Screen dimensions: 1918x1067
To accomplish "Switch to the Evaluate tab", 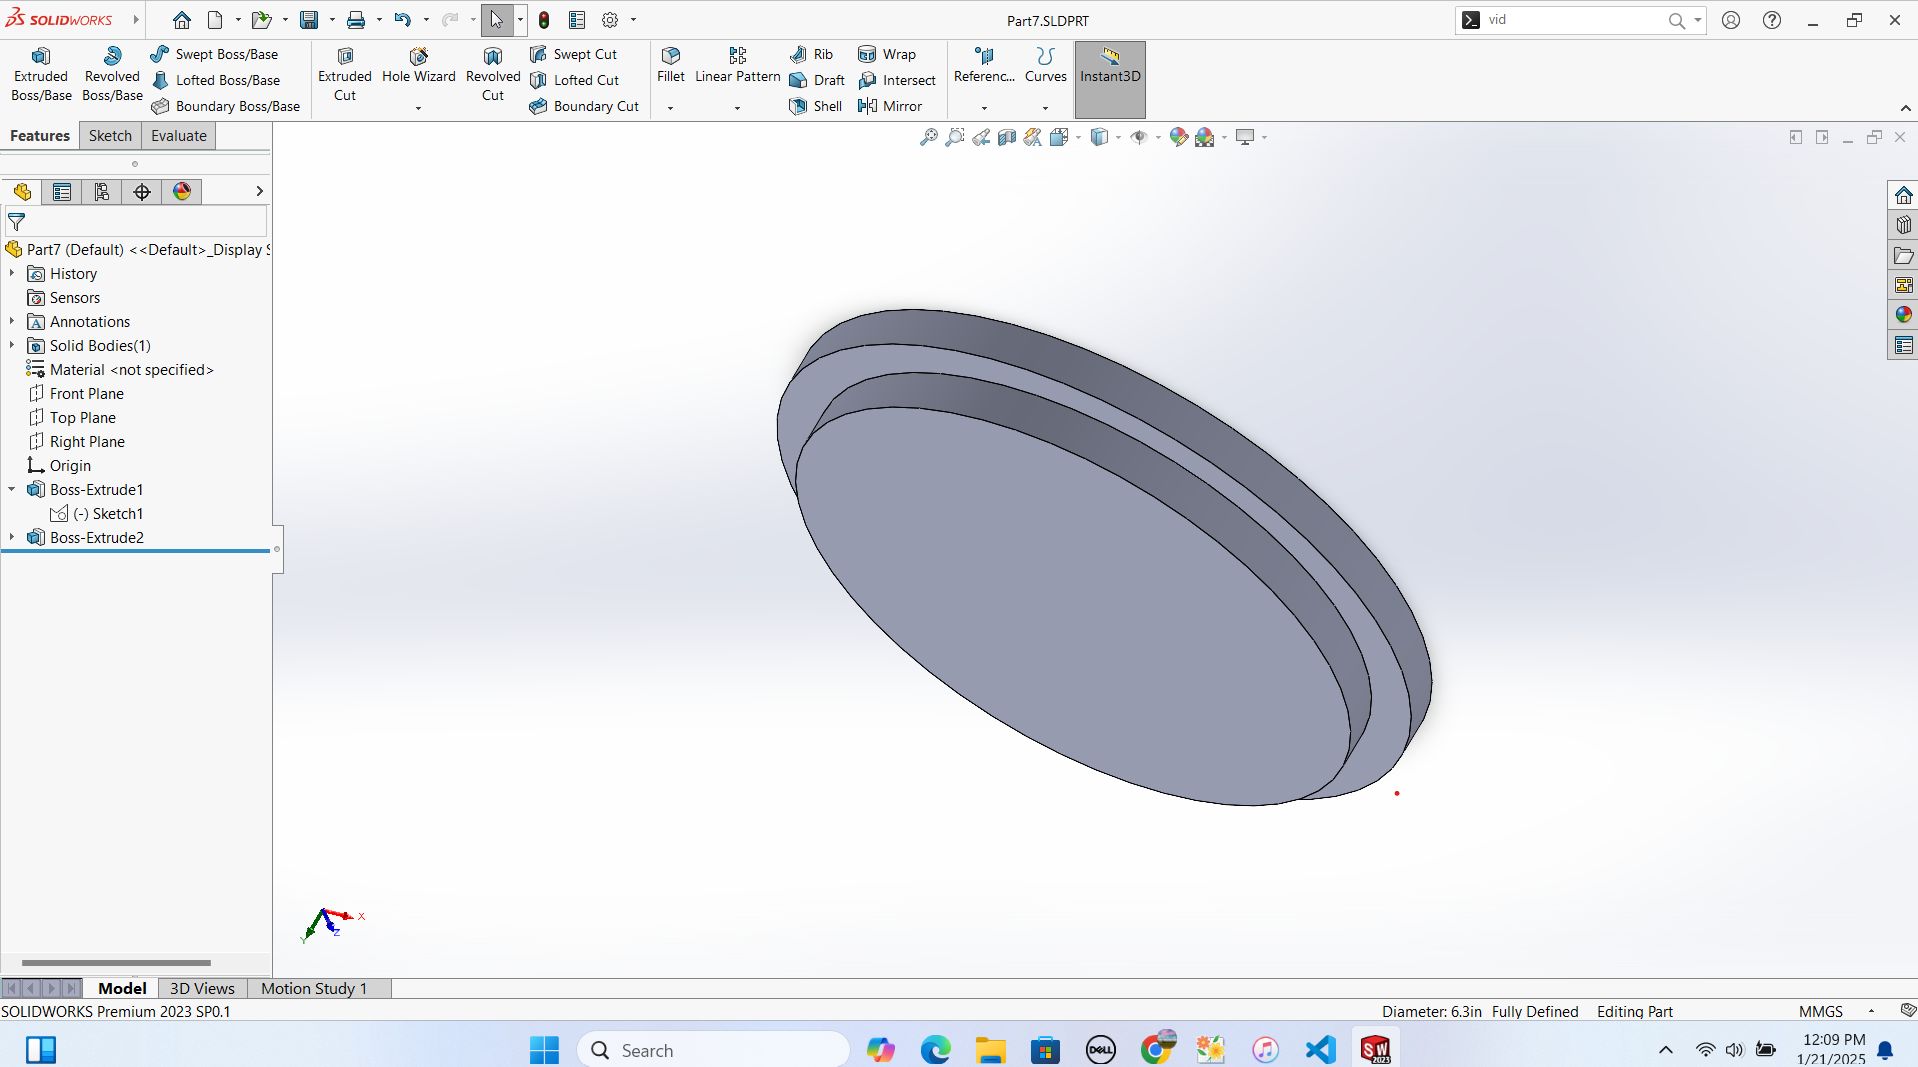I will 179,136.
